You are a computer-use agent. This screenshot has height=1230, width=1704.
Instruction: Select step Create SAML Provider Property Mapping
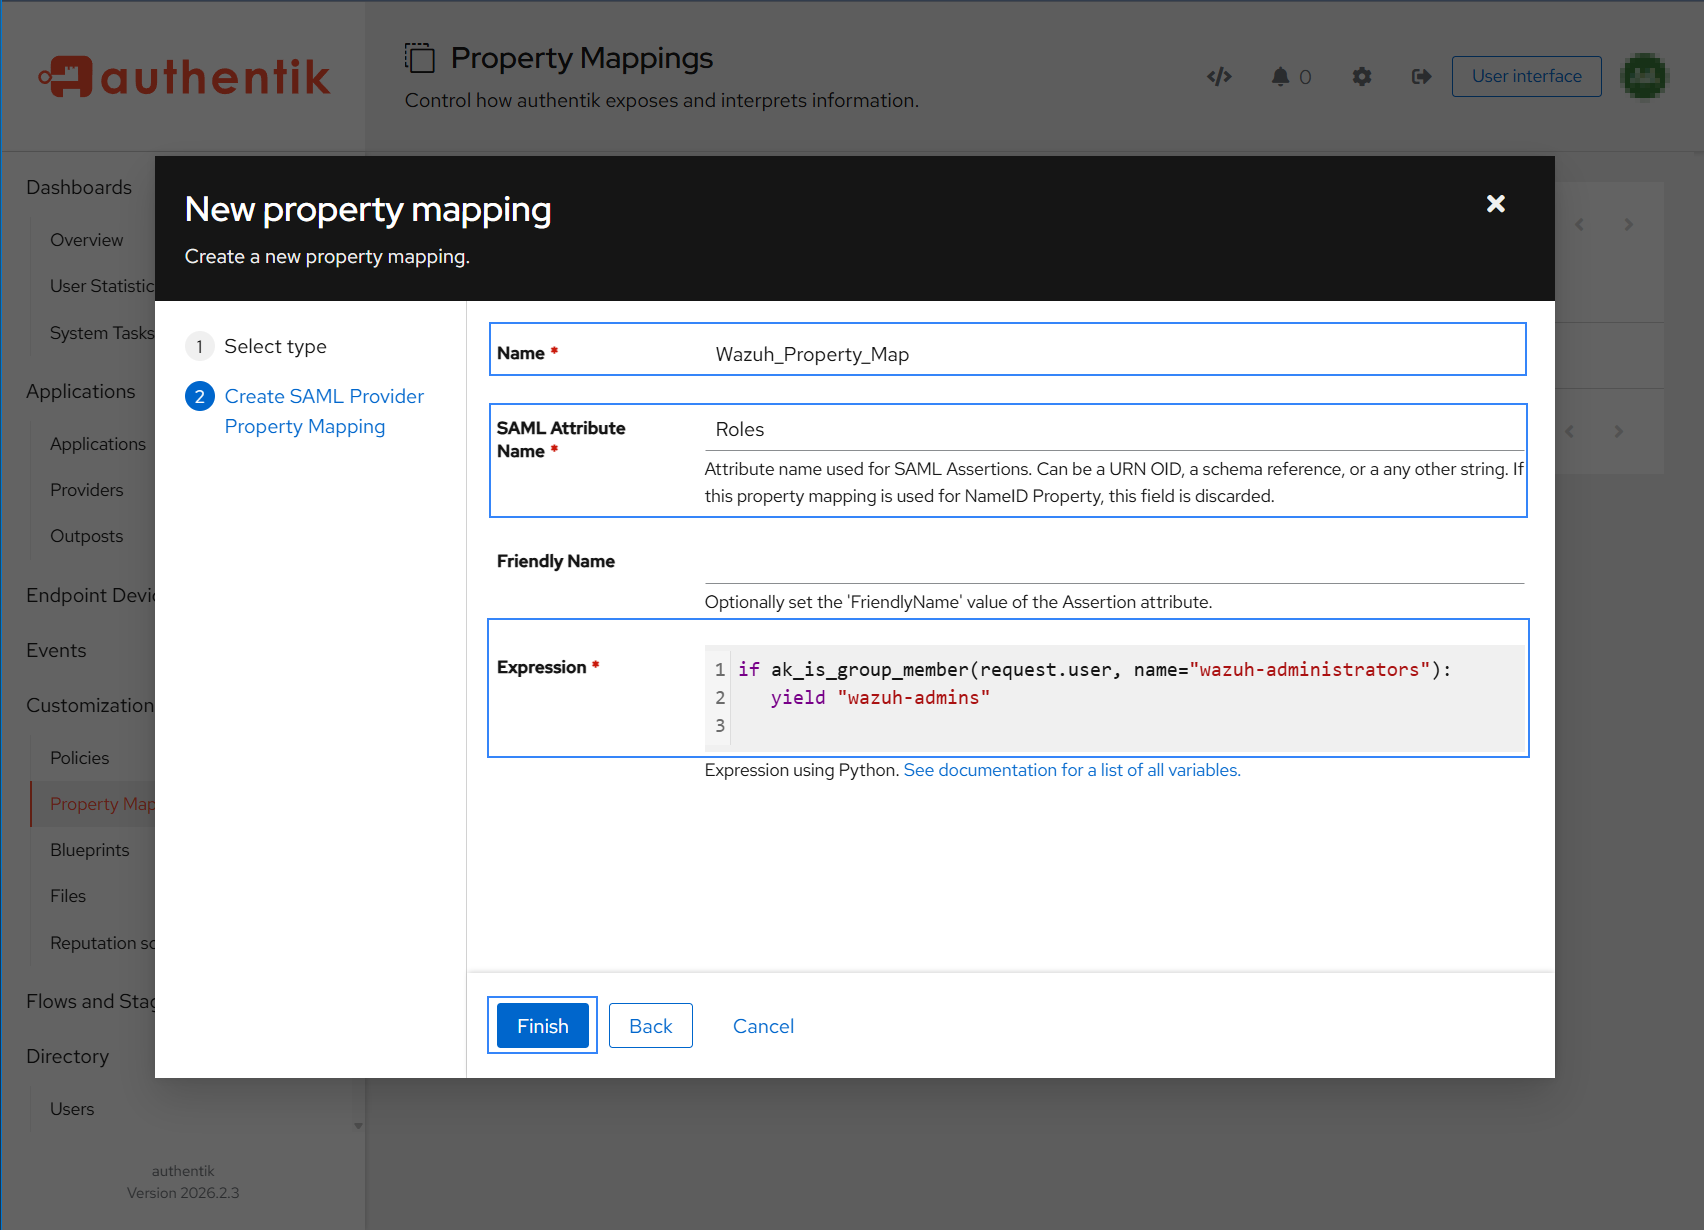(x=305, y=411)
